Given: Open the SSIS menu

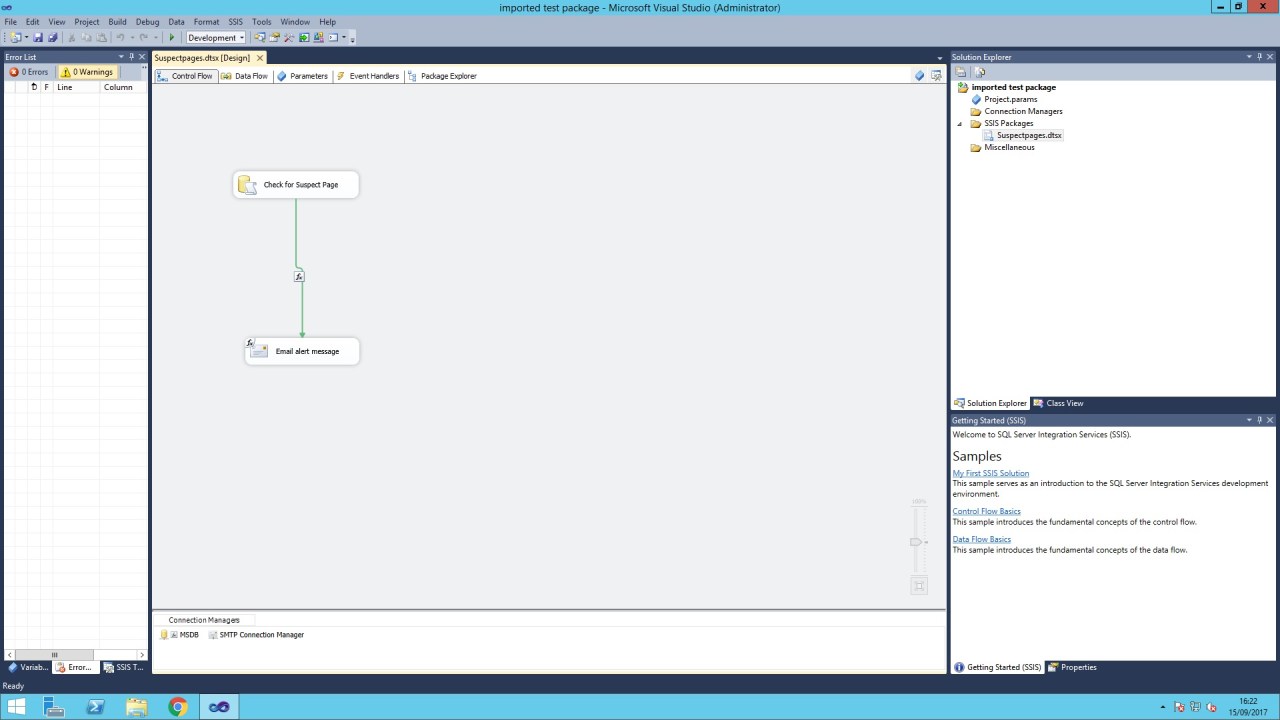Looking at the screenshot, I should coord(235,21).
